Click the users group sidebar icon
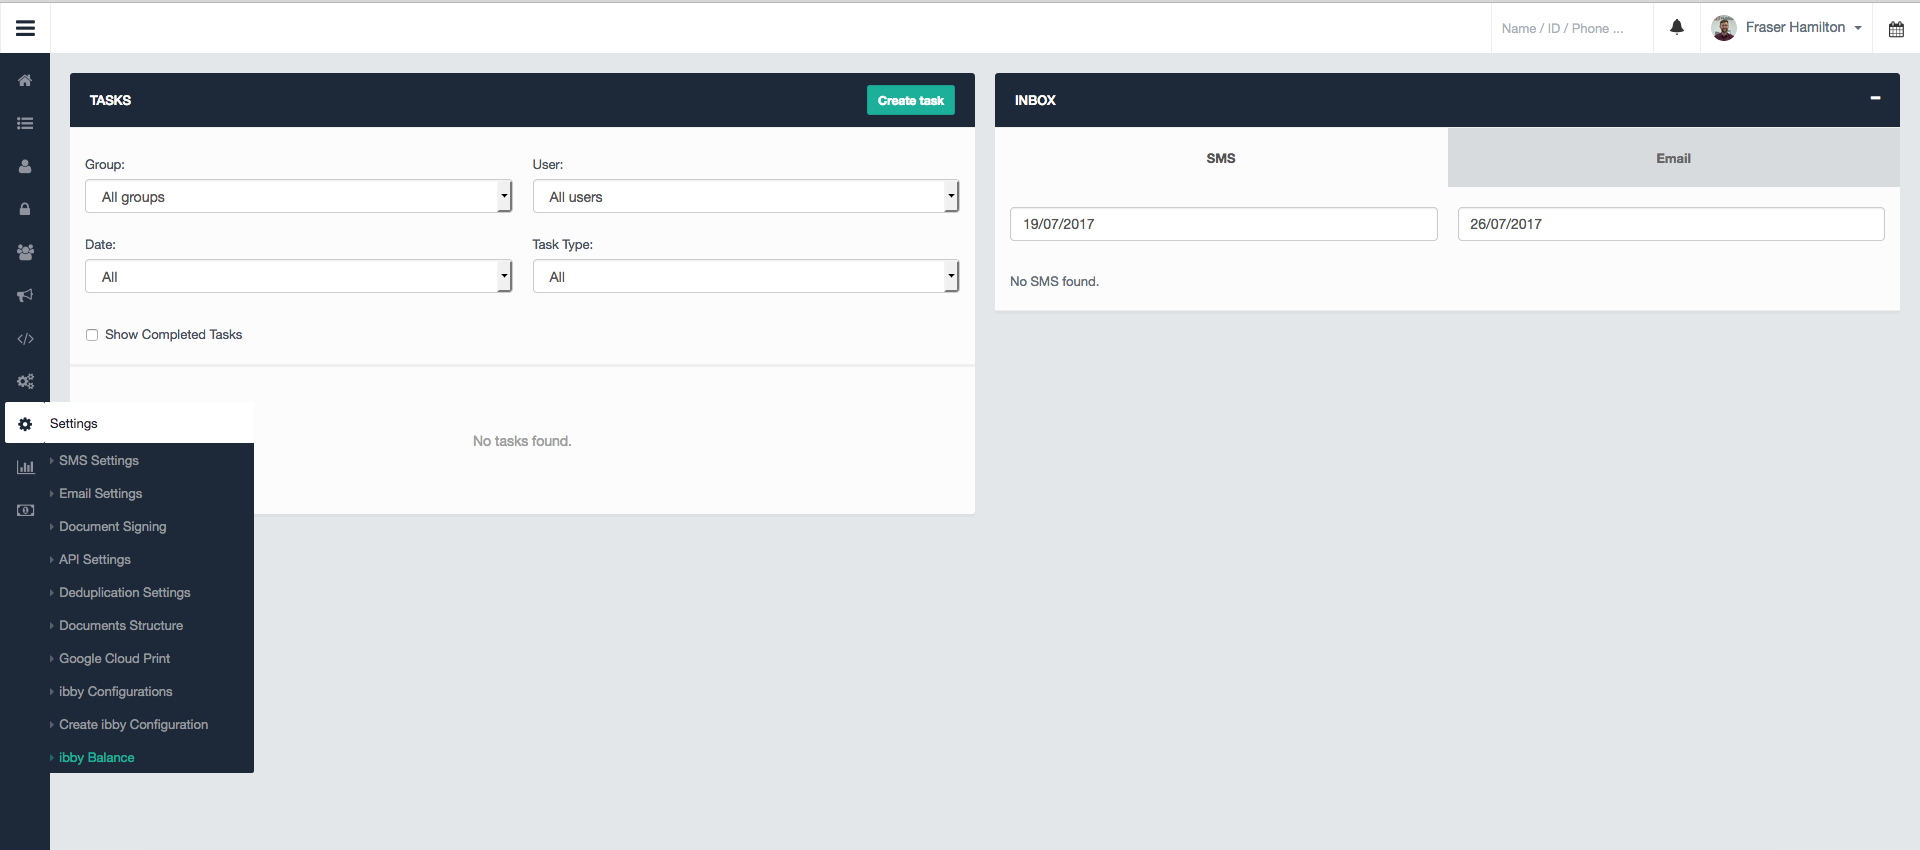 [x=25, y=252]
